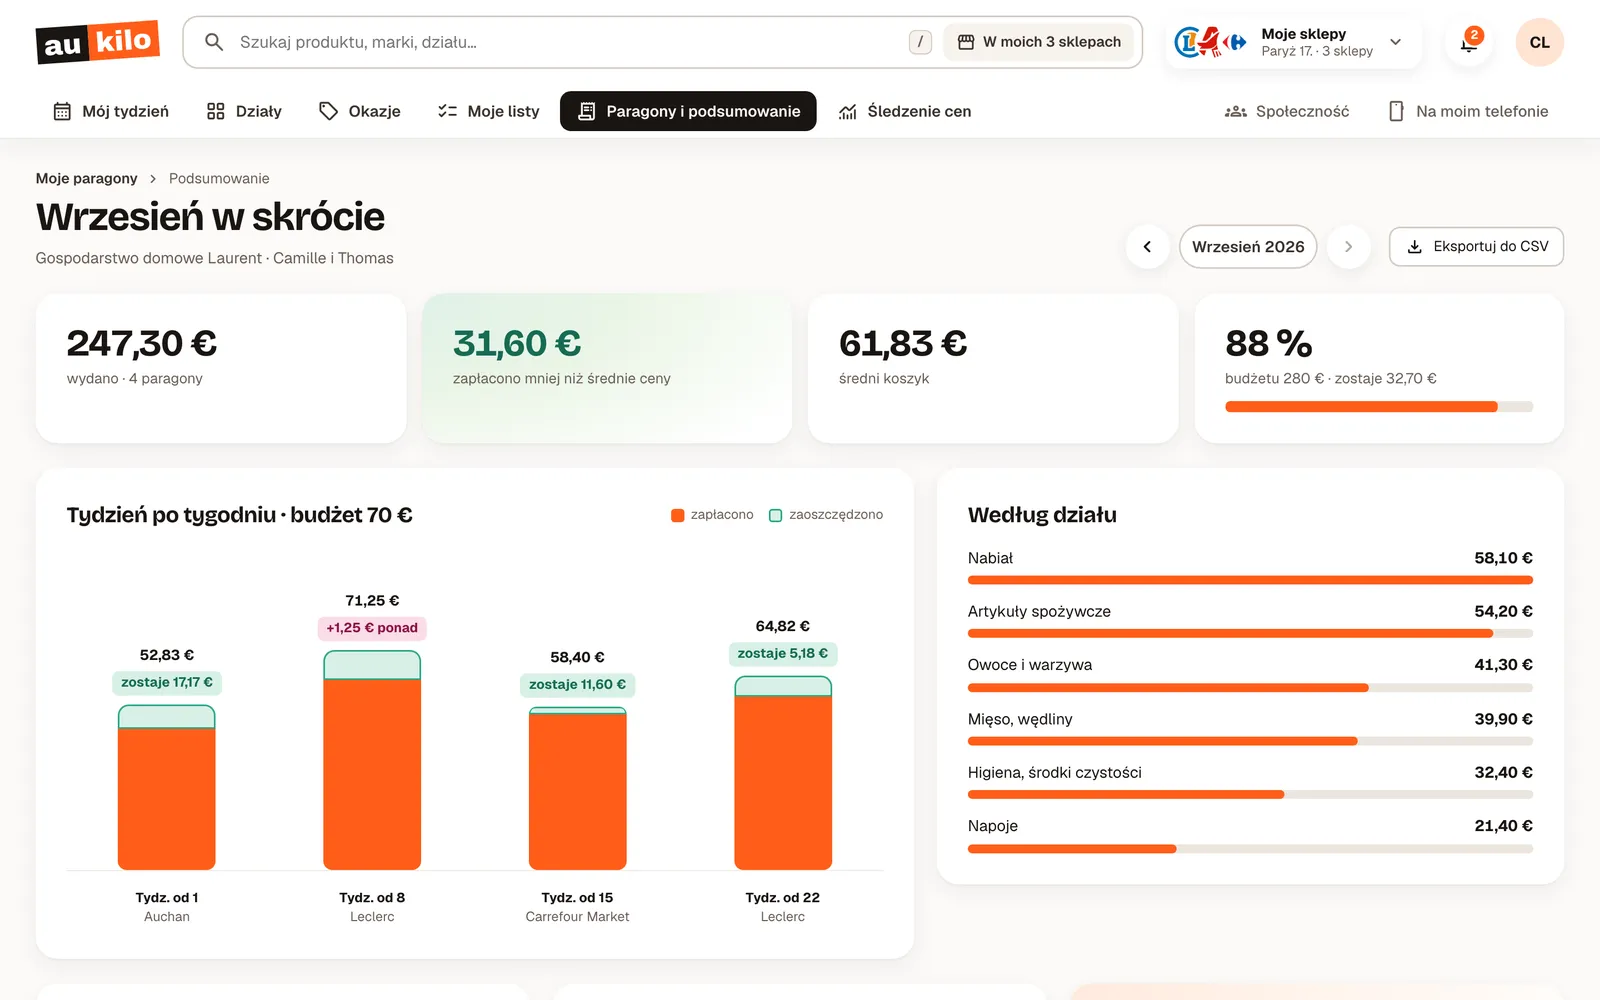
Task: Click the Tydz. od 1 Auchan bar
Action: (167, 787)
